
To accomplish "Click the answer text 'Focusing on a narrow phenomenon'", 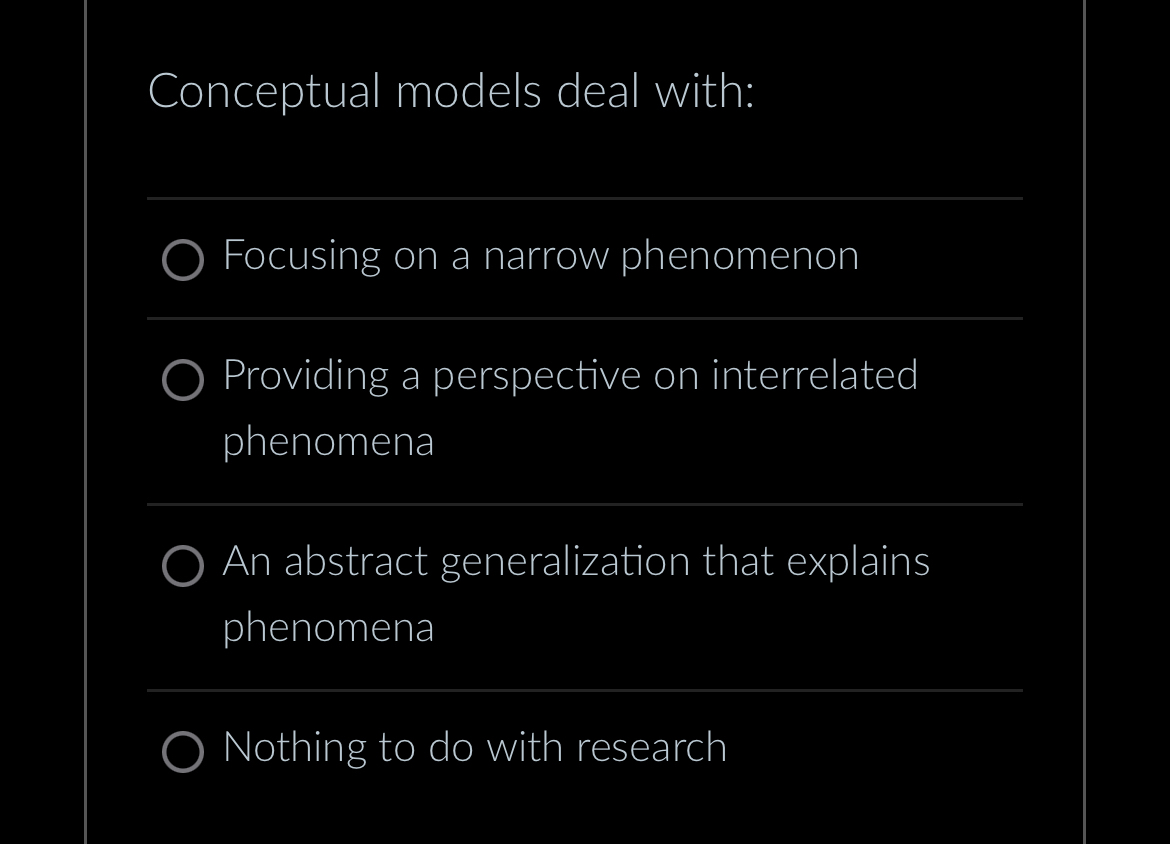I will (540, 256).
